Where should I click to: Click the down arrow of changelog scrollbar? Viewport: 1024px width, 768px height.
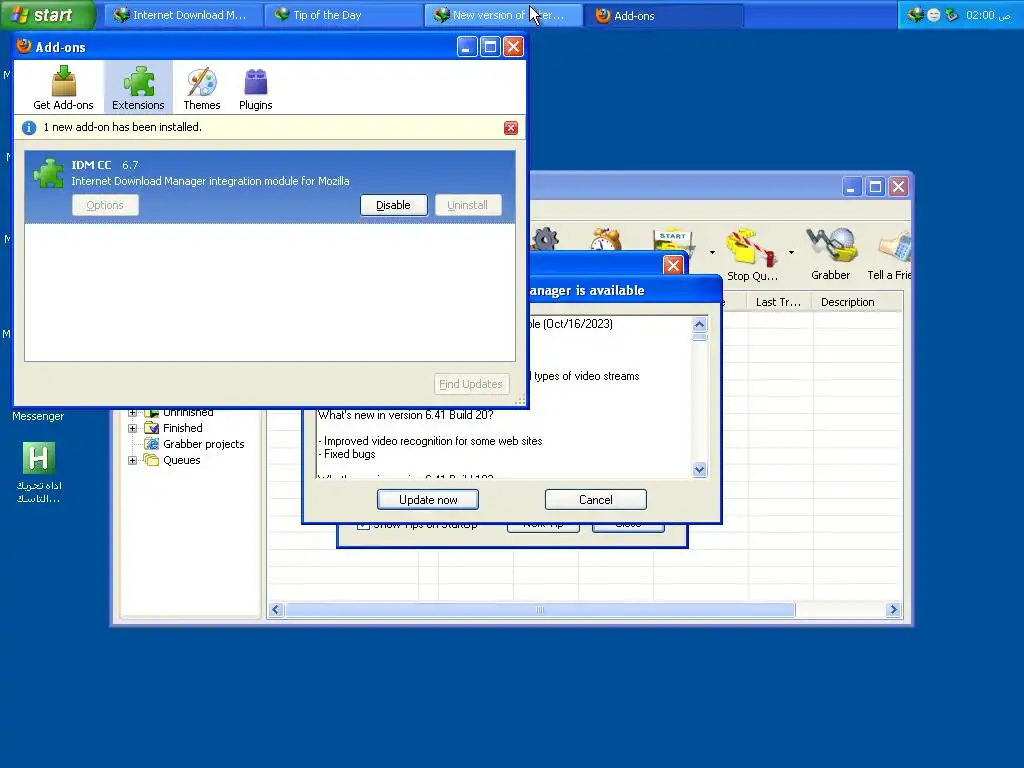coord(699,470)
